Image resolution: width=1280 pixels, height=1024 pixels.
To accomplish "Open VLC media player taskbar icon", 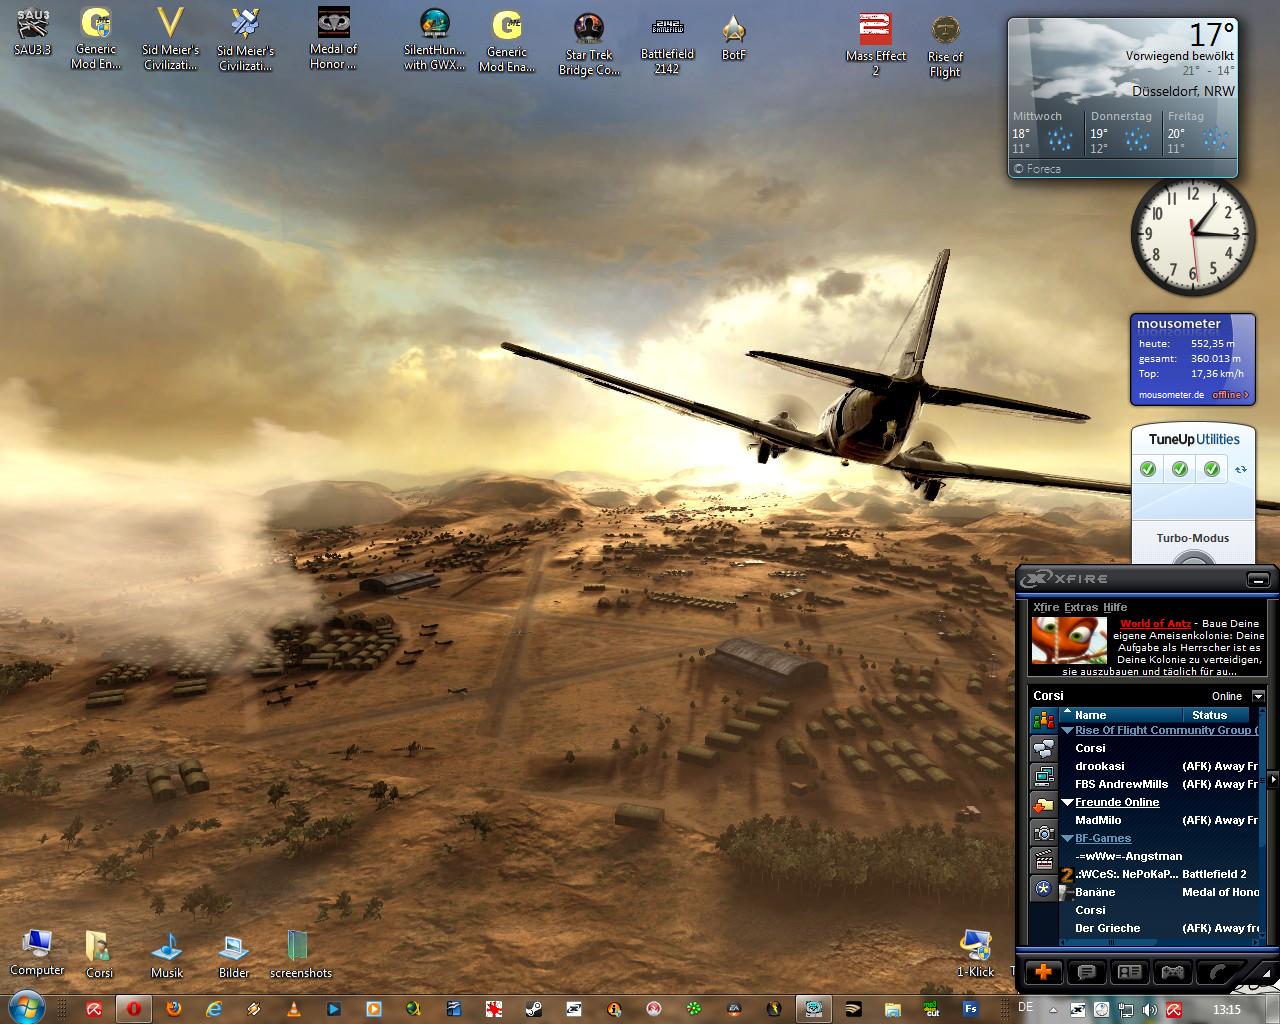I will (294, 1009).
